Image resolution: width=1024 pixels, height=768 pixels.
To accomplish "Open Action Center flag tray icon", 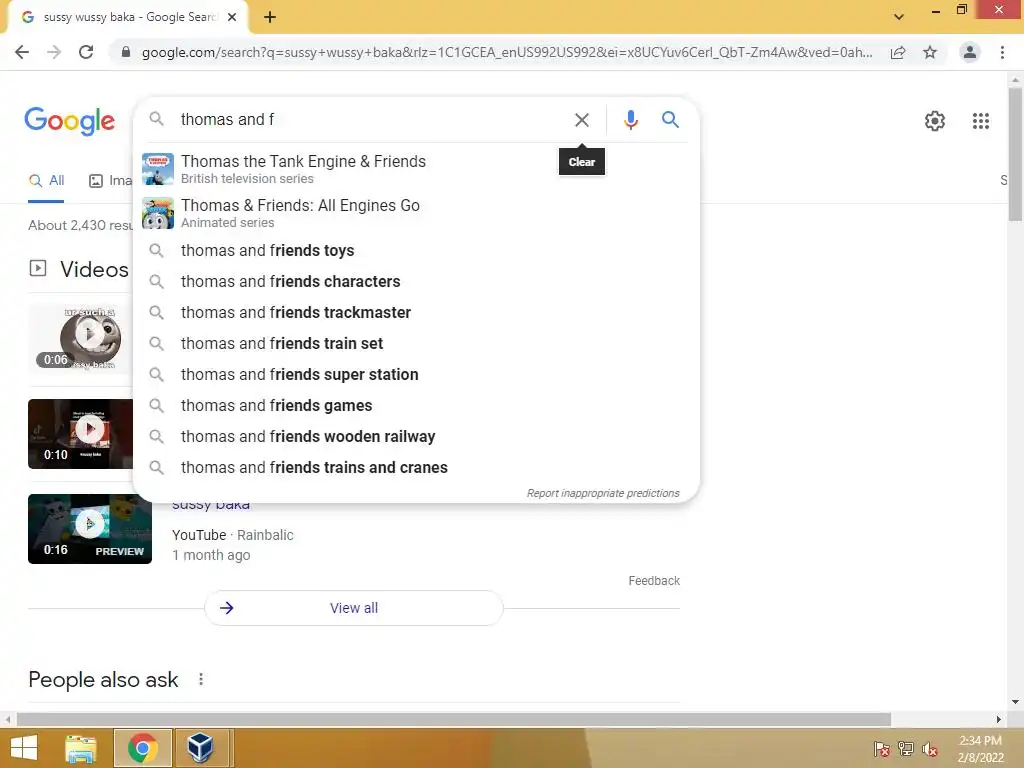I will (882, 749).
